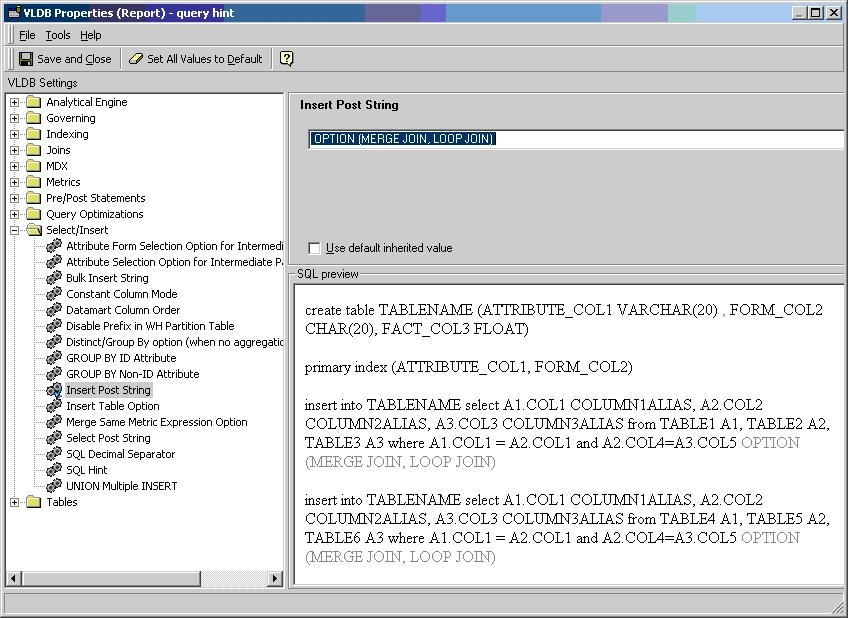The height and width of the screenshot is (618, 848).
Task: Click the help question mark toolbar icon
Action: (287, 59)
